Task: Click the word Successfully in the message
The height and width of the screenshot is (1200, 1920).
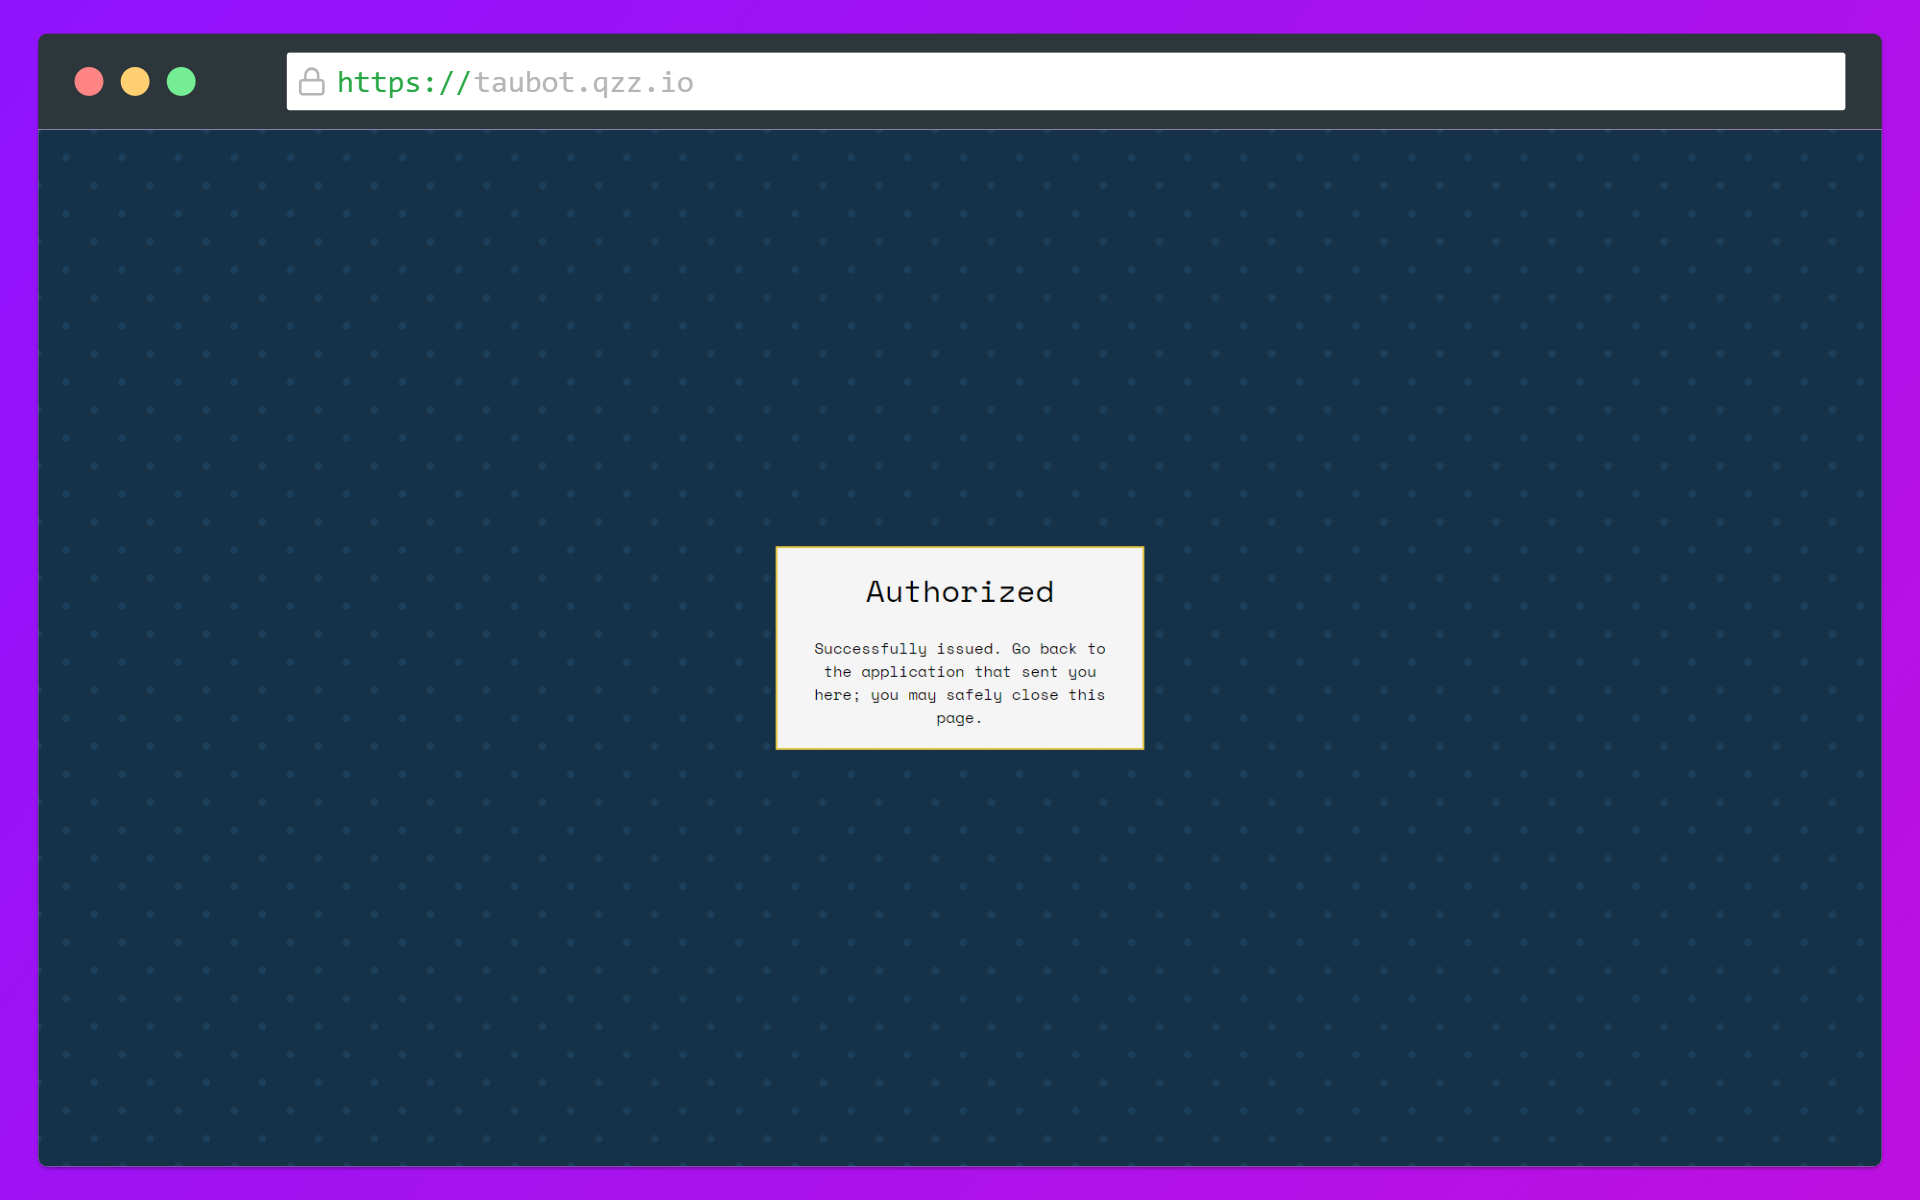Action: point(871,649)
